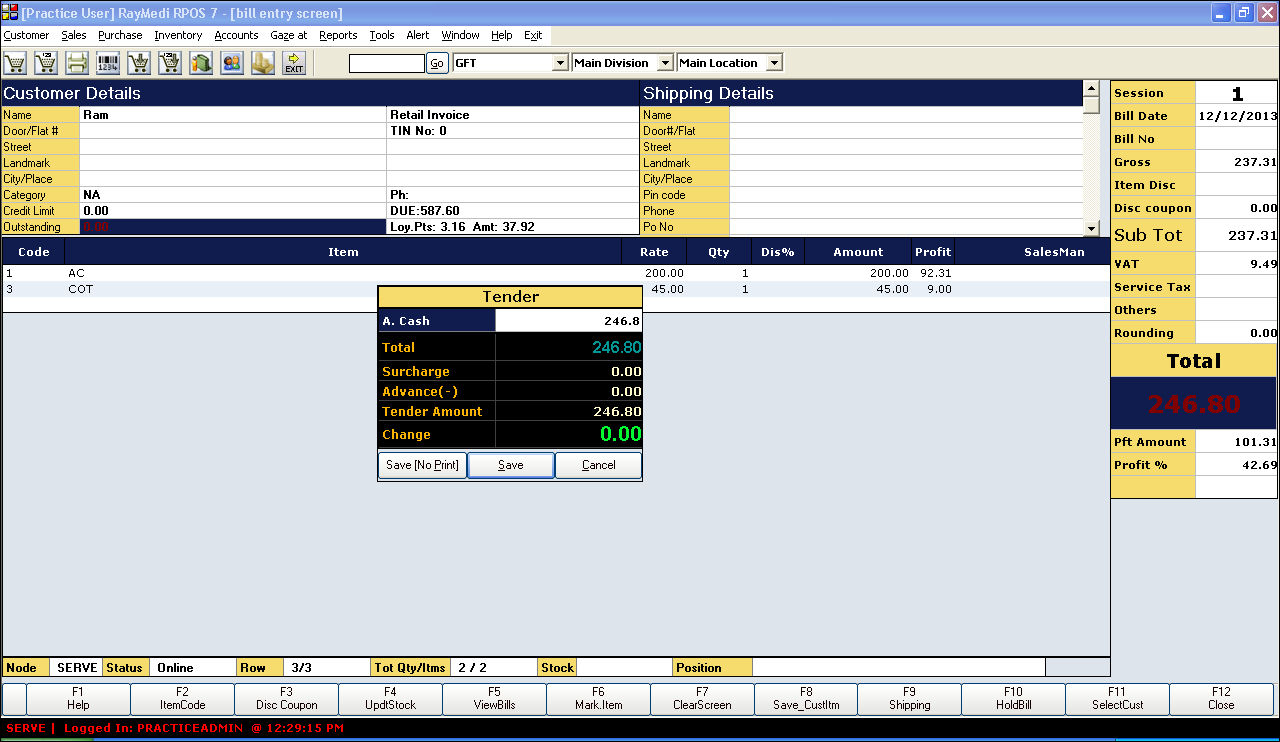The image size is (1280, 742).
Task: Open the Sales menu
Action: (x=74, y=35)
